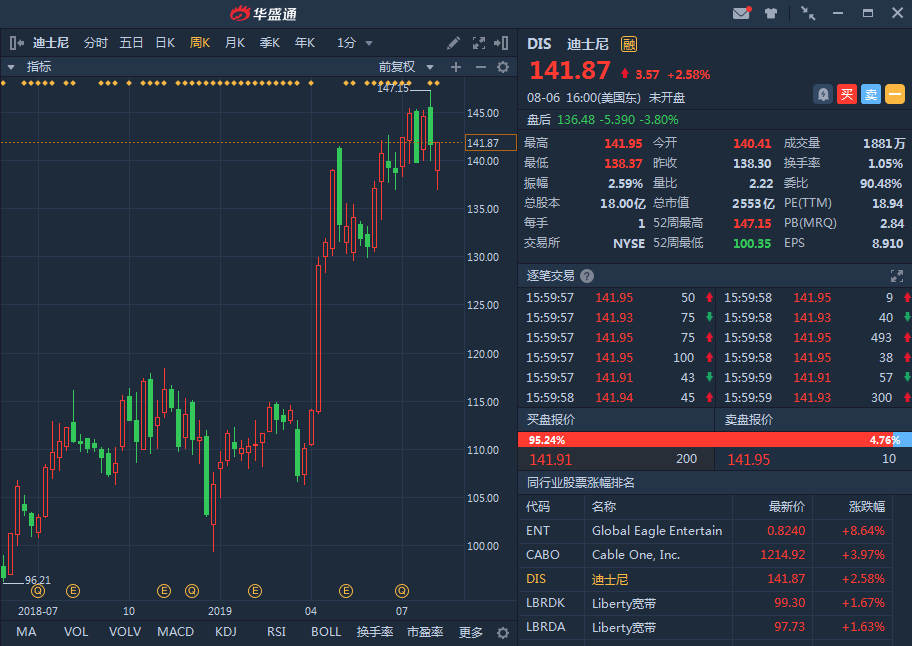The height and width of the screenshot is (646, 912).
Task: Toggle the MA indicator
Action: click(26, 632)
